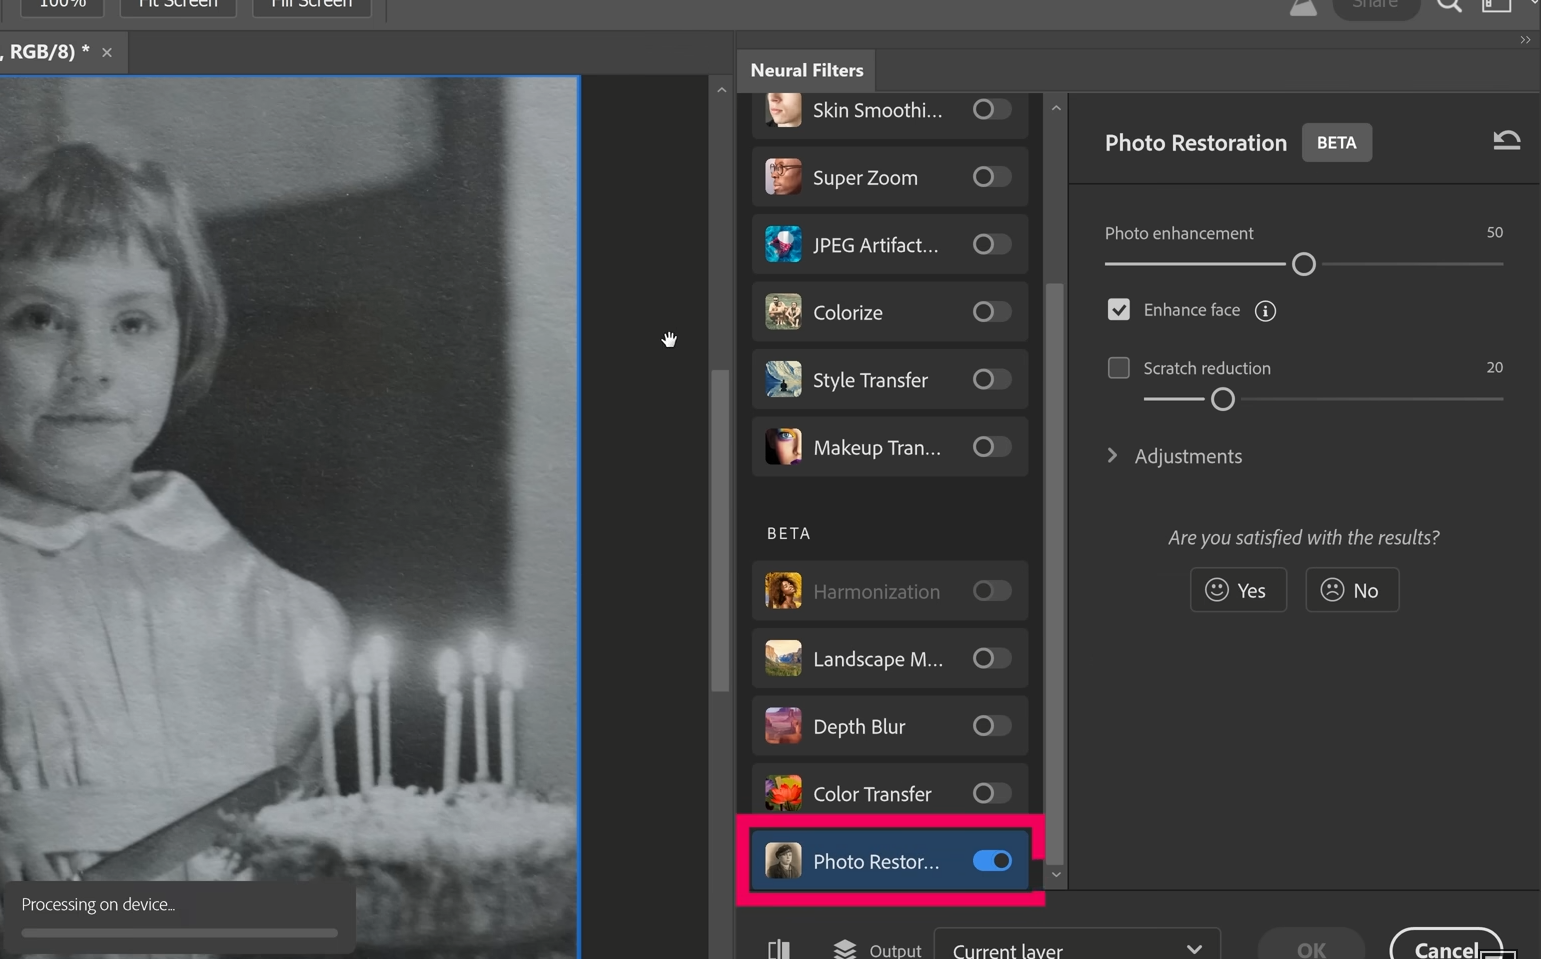Click the Style Transfer filter thumbnail icon
Image resolution: width=1541 pixels, height=959 pixels.
tap(782, 379)
